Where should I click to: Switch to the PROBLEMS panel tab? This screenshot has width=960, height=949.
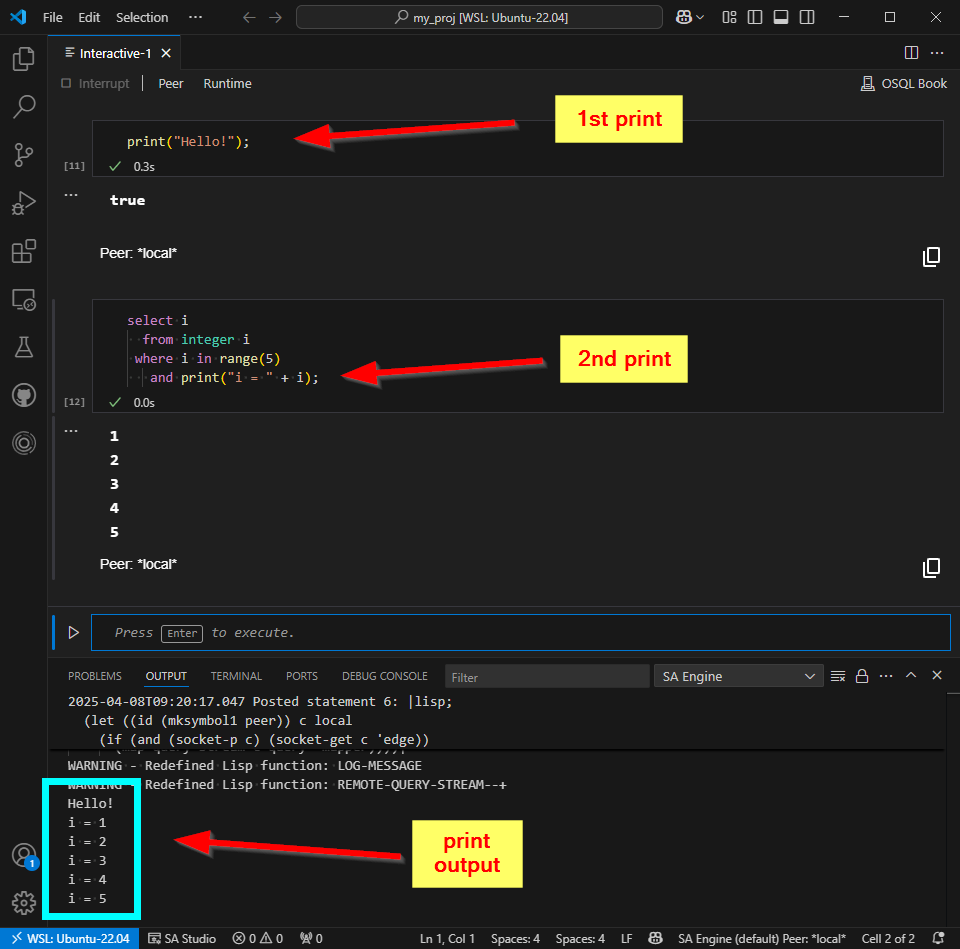95,676
